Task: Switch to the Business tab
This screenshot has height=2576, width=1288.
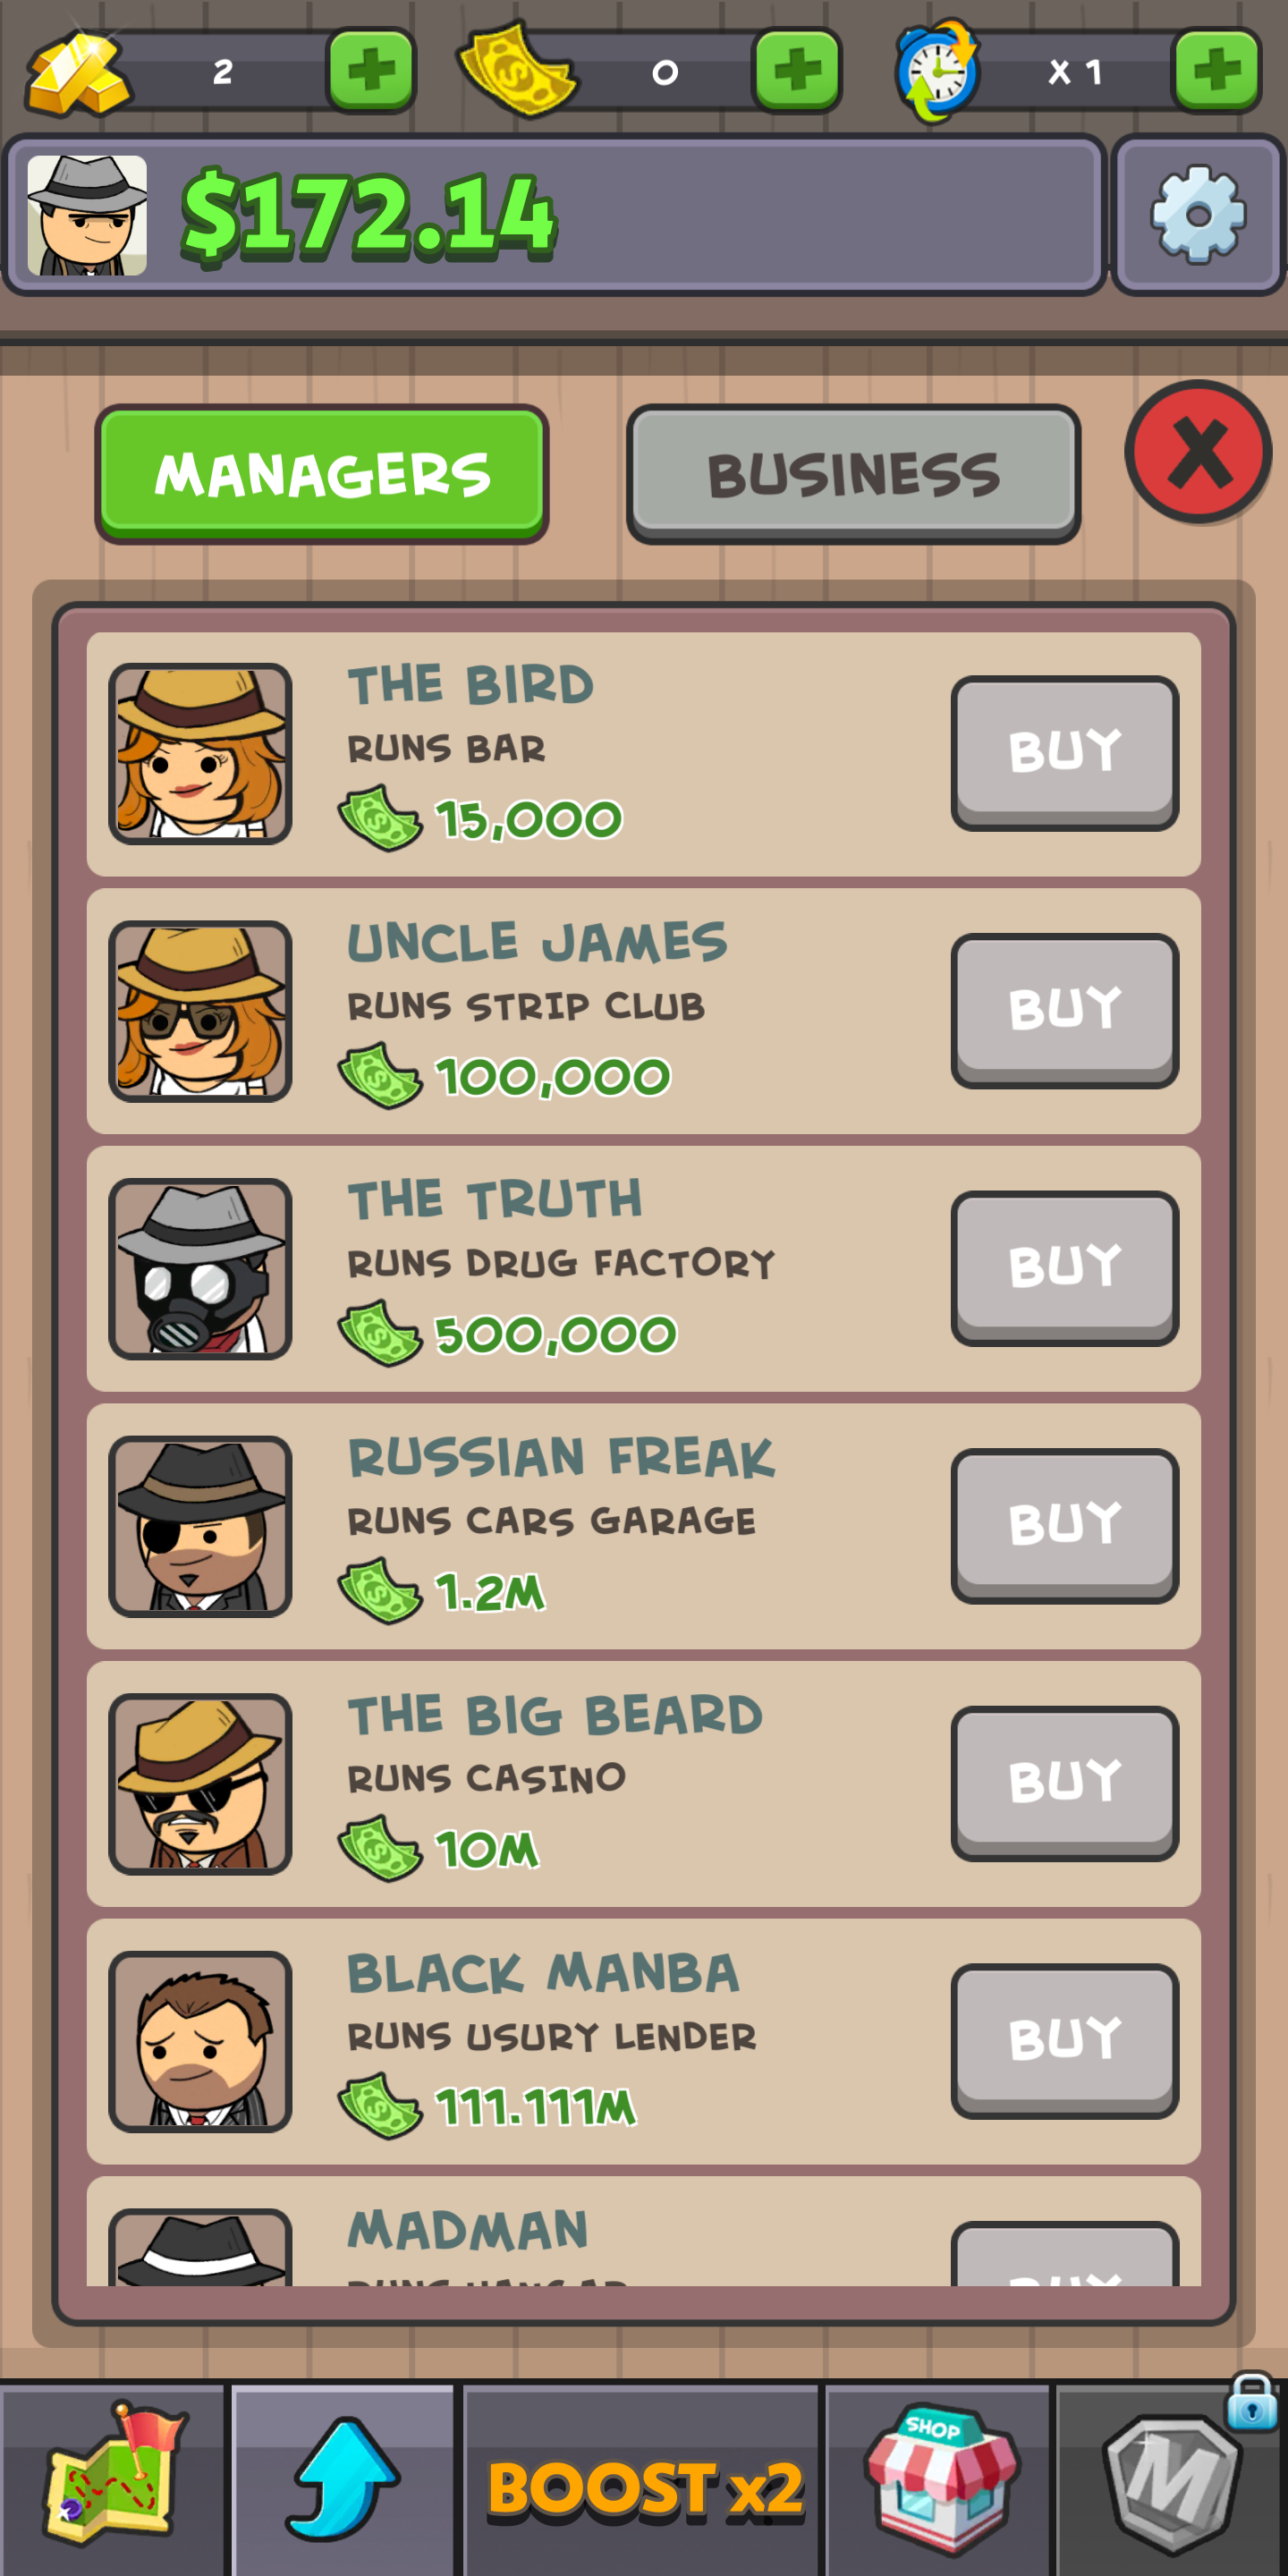Action: pyautogui.click(x=853, y=474)
